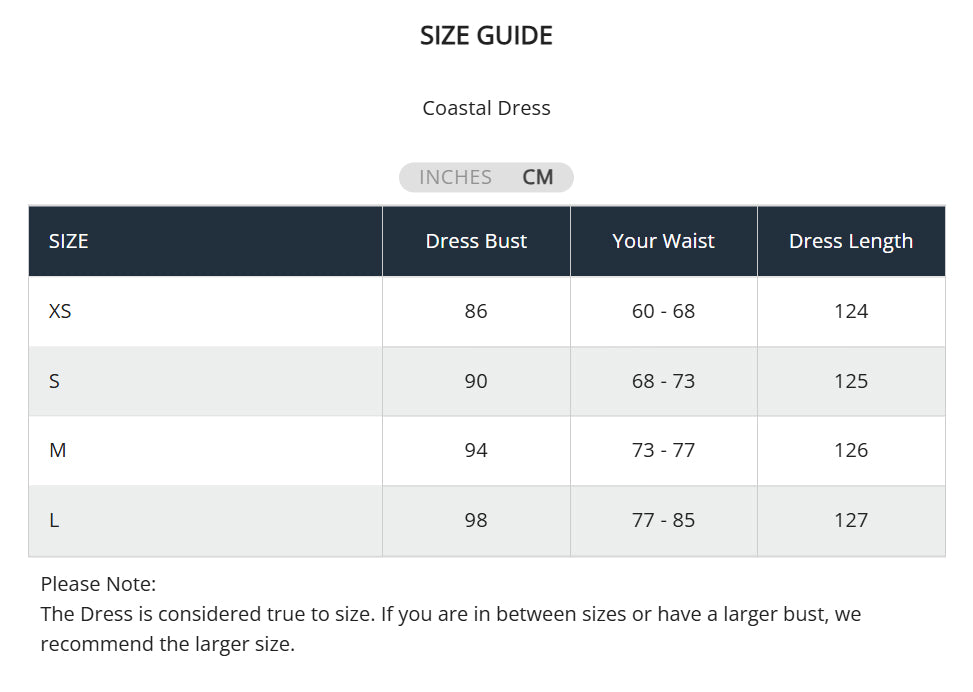Click the M dress length 126
This screenshot has height=692, width=973.
coord(851,450)
